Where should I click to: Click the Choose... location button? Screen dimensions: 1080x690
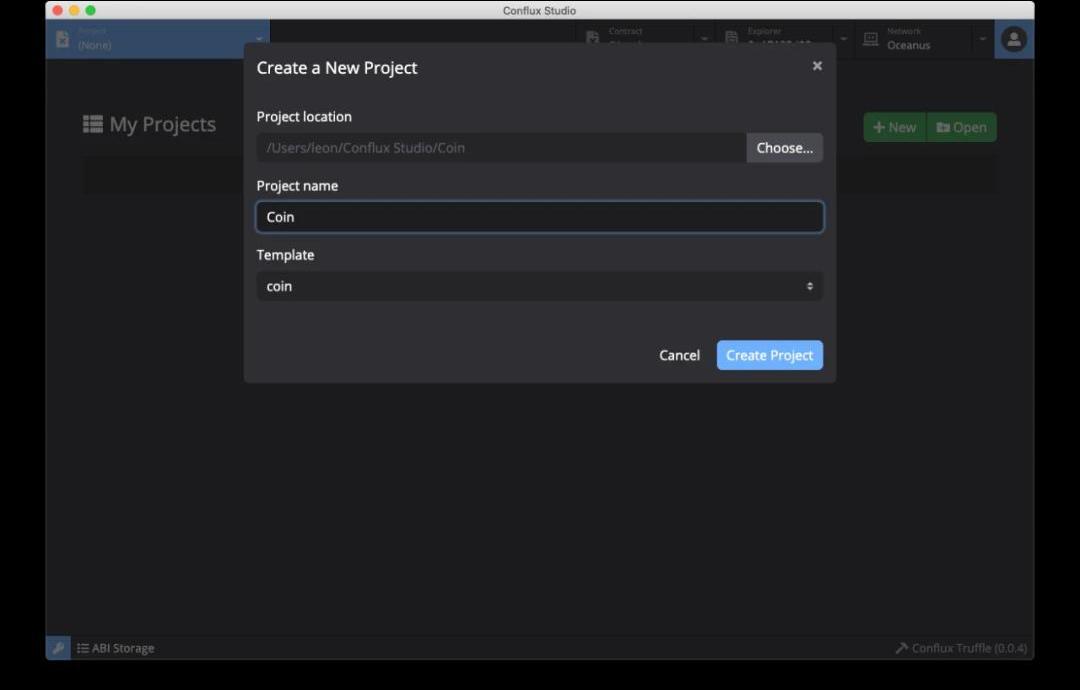tap(785, 148)
